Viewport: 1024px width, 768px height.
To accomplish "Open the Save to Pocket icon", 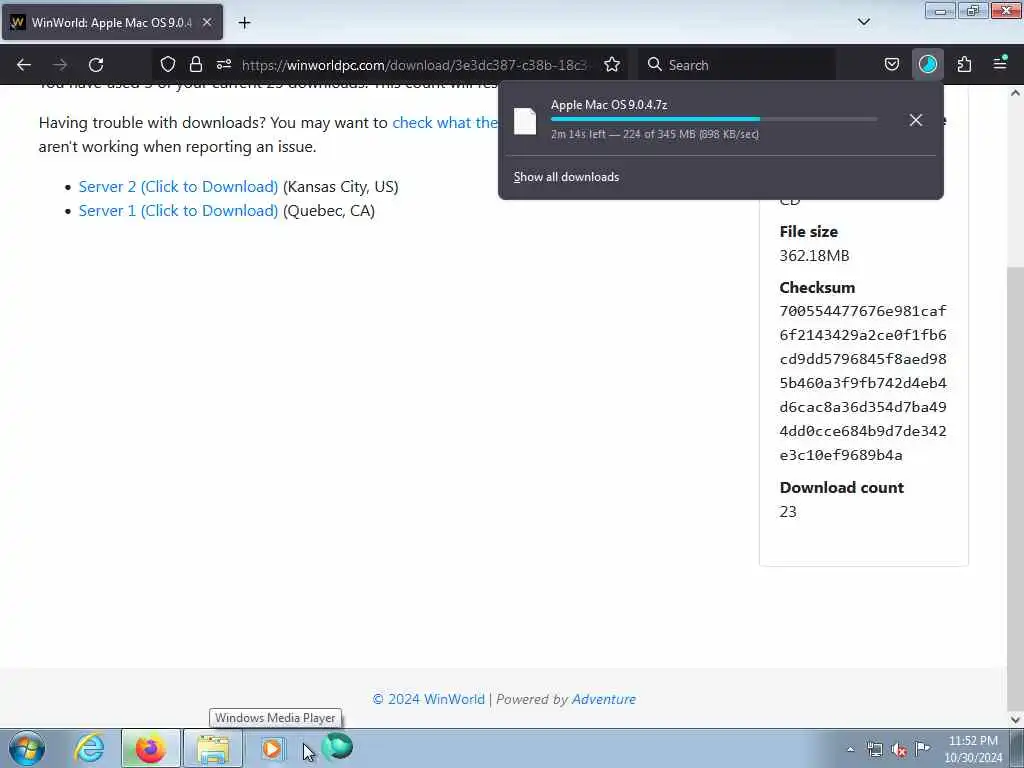I will [891, 65].
